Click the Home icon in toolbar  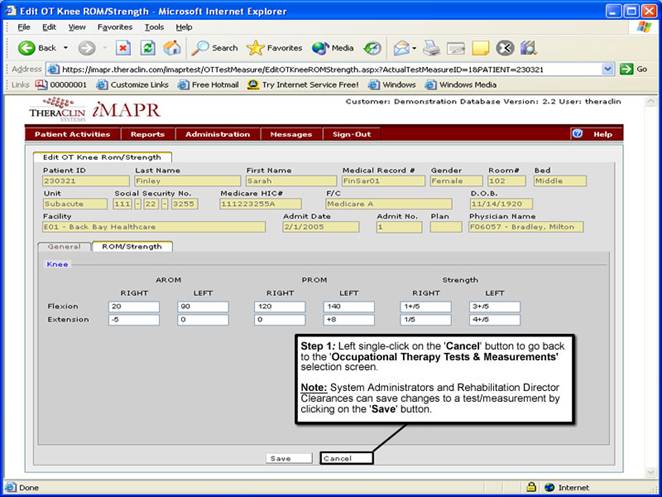coord(173,47)
